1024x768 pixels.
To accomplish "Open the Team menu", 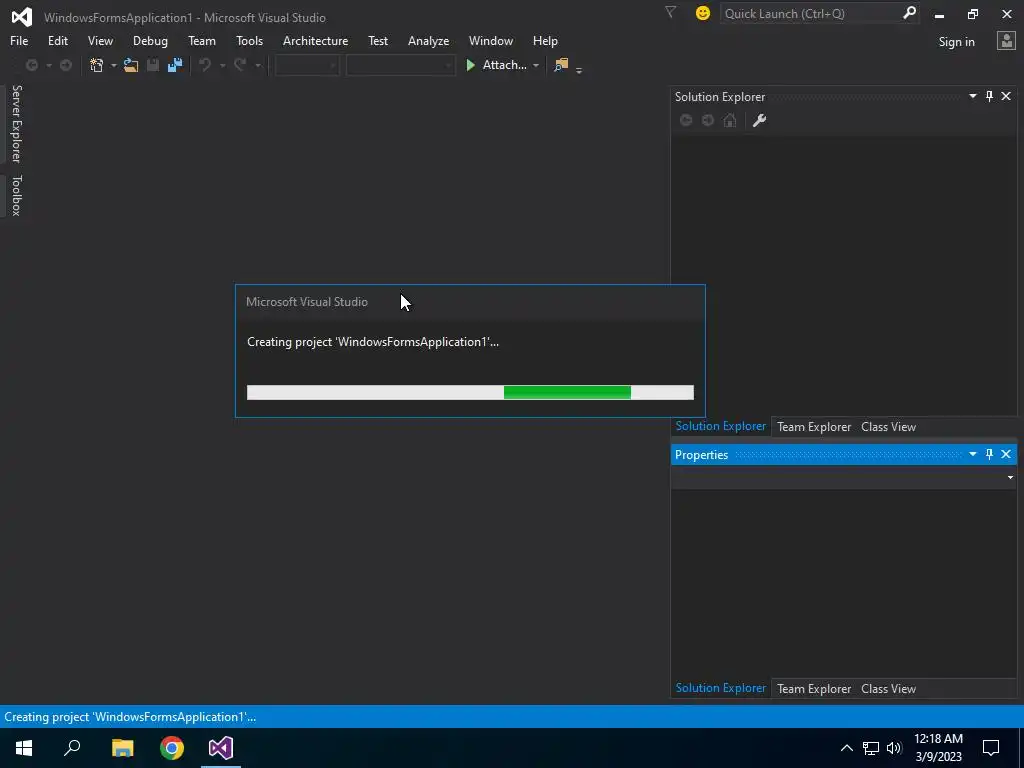I will click(x=202, y=40).
